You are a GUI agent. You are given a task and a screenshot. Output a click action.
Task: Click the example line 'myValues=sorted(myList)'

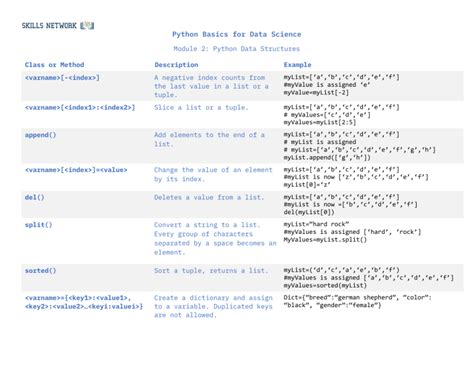point(325,285)
